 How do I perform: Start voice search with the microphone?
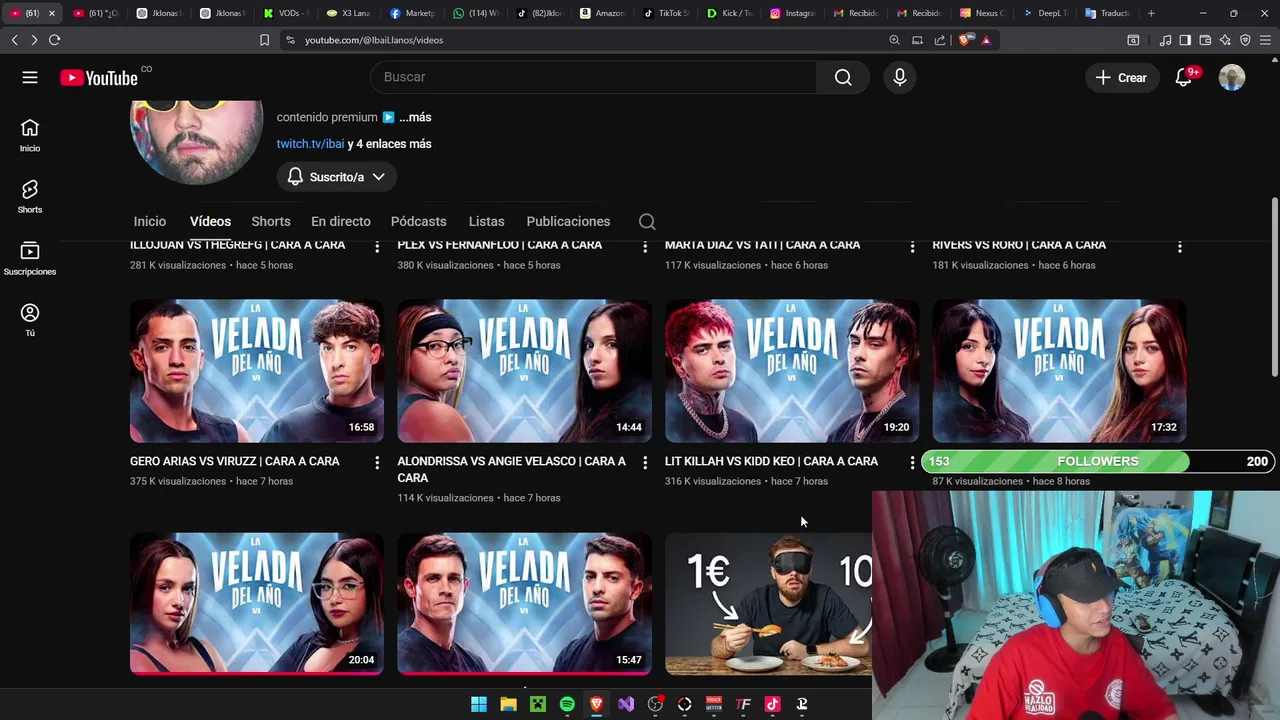point(900,77)
